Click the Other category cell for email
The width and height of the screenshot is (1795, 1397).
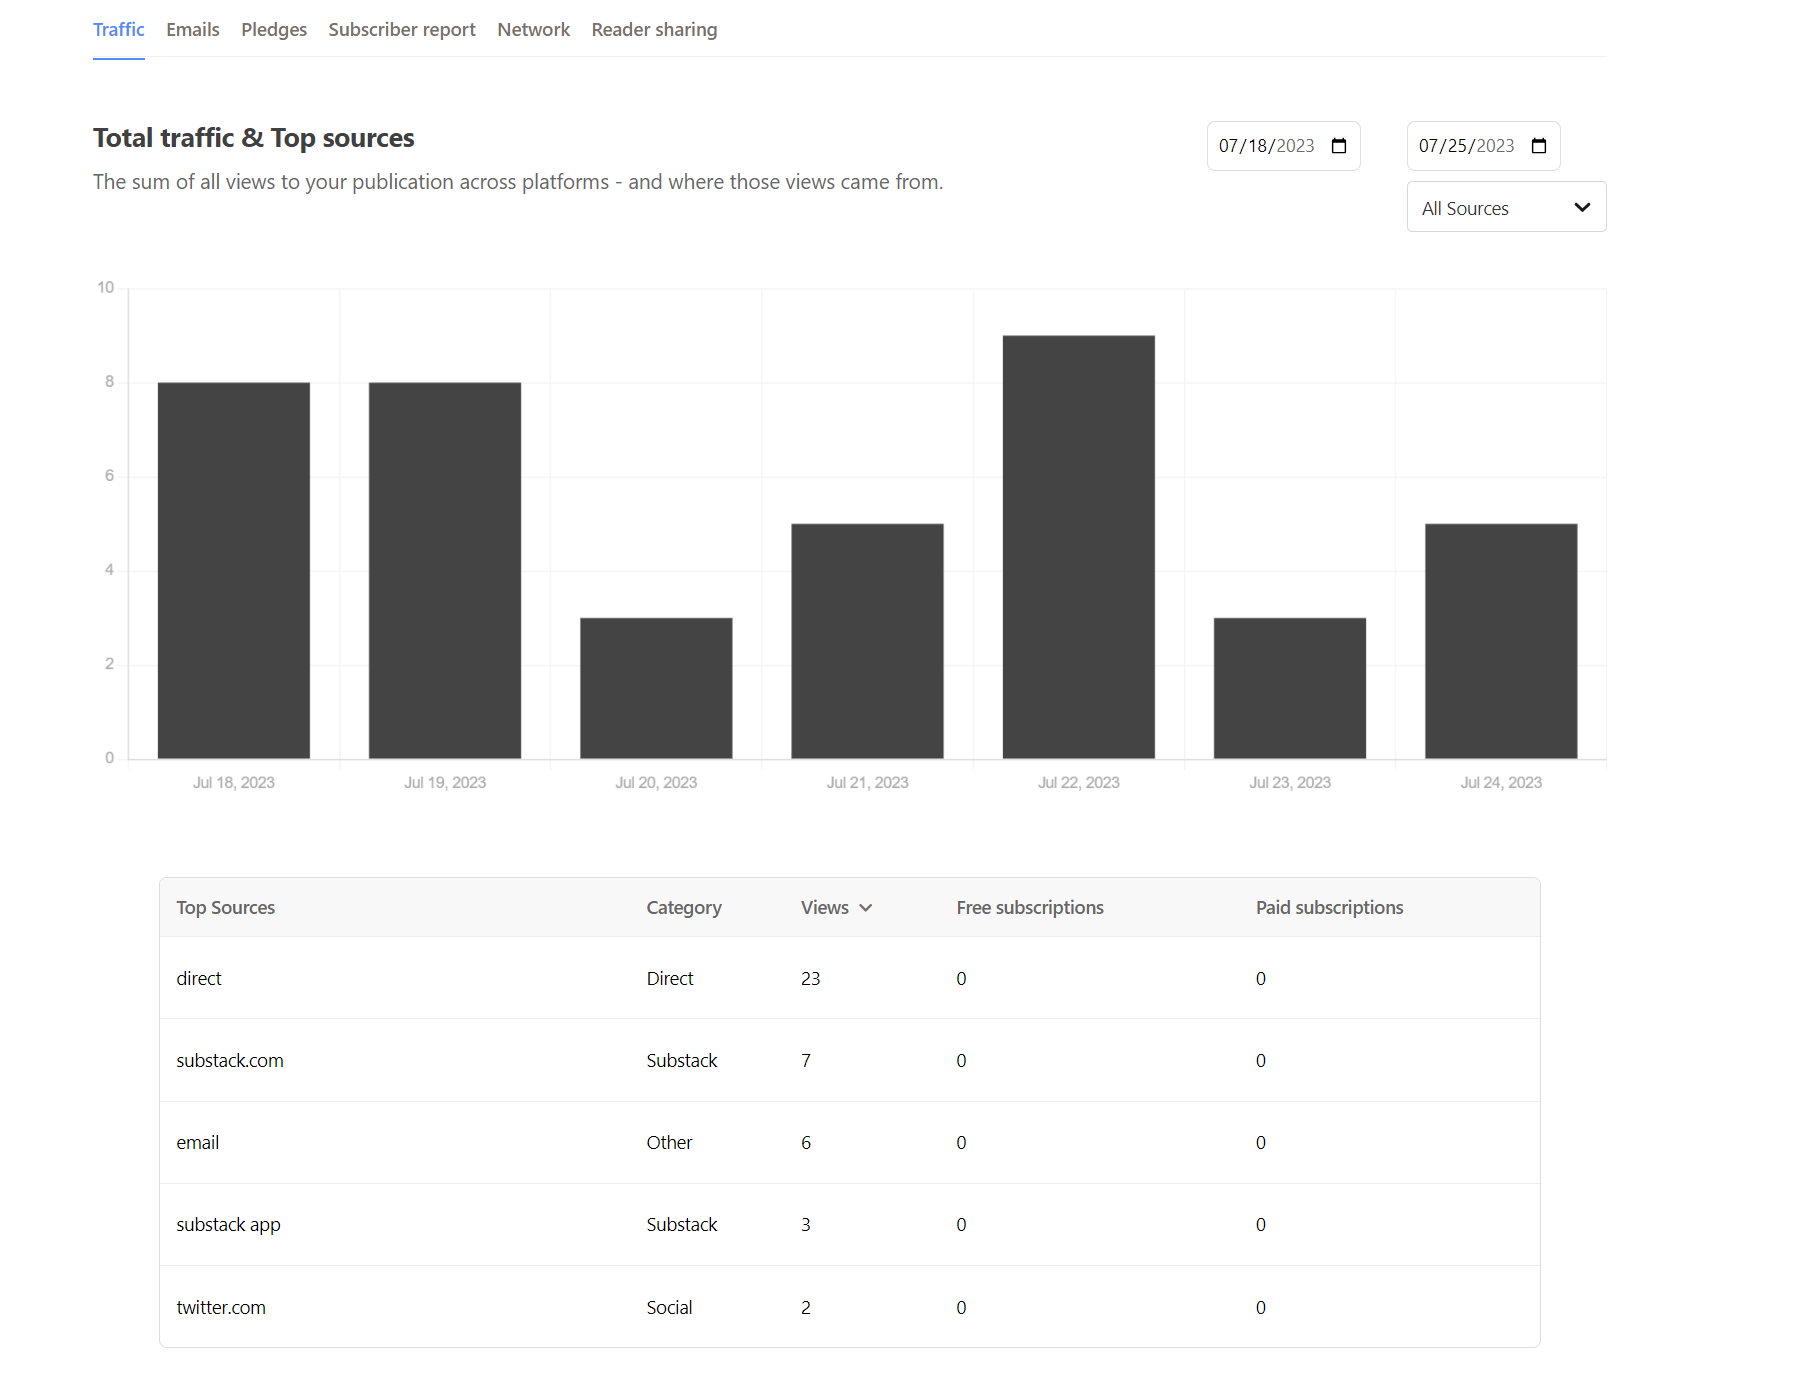click(x=669, y=1143)
